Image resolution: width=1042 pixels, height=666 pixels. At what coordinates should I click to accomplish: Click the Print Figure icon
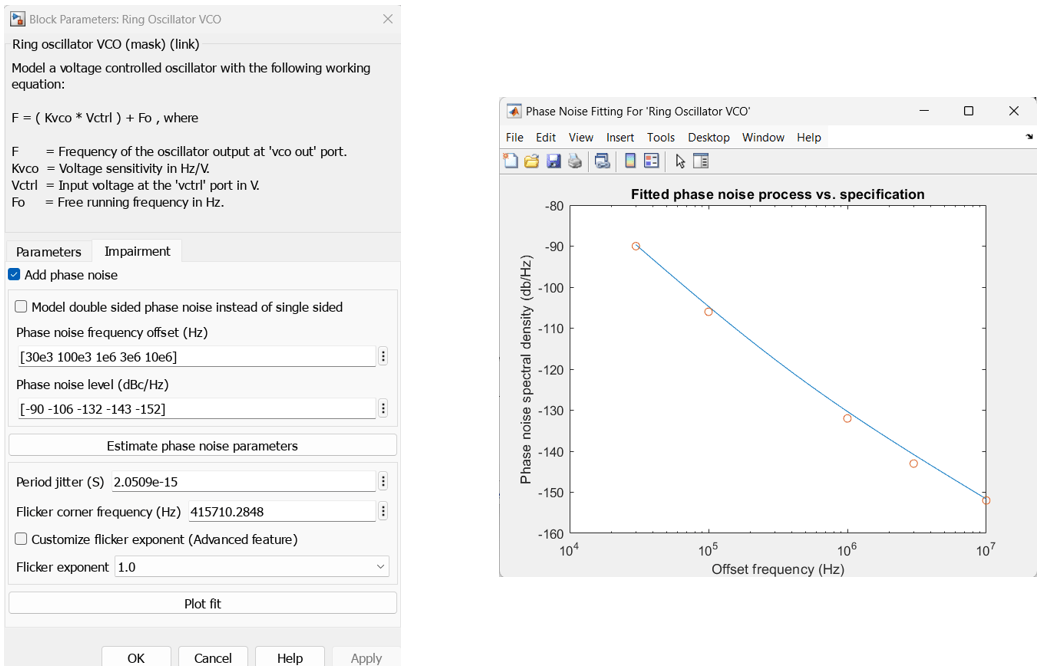click(x=574, y=161)
